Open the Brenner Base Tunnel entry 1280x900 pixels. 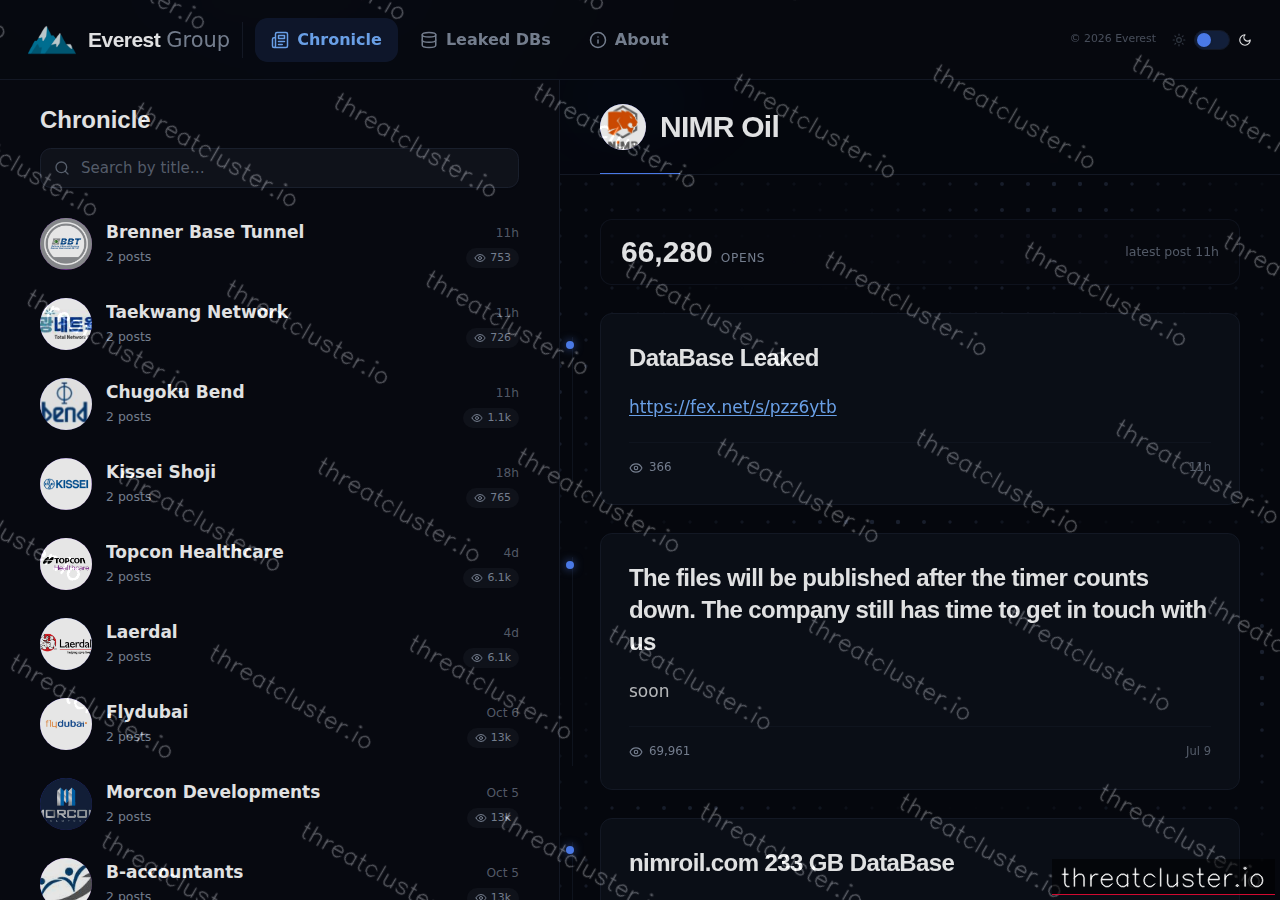pos(279,244)
